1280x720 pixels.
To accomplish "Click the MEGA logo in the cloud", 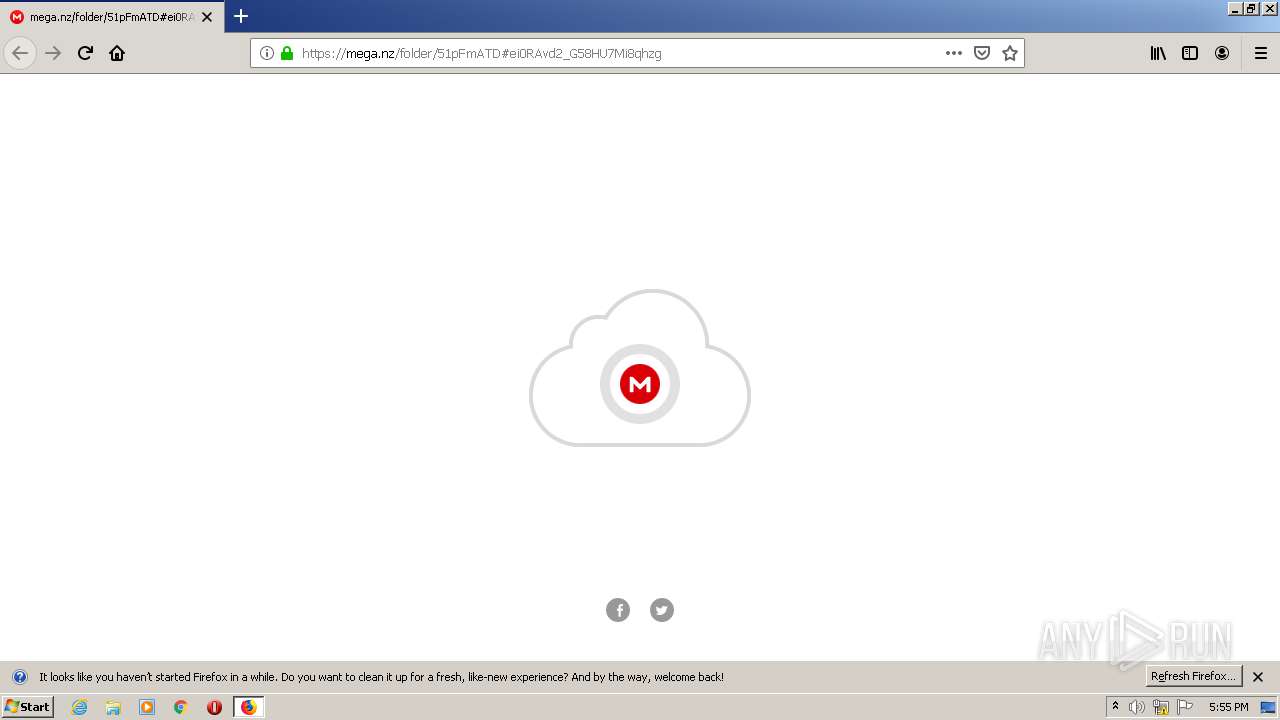I will point(640,384).
